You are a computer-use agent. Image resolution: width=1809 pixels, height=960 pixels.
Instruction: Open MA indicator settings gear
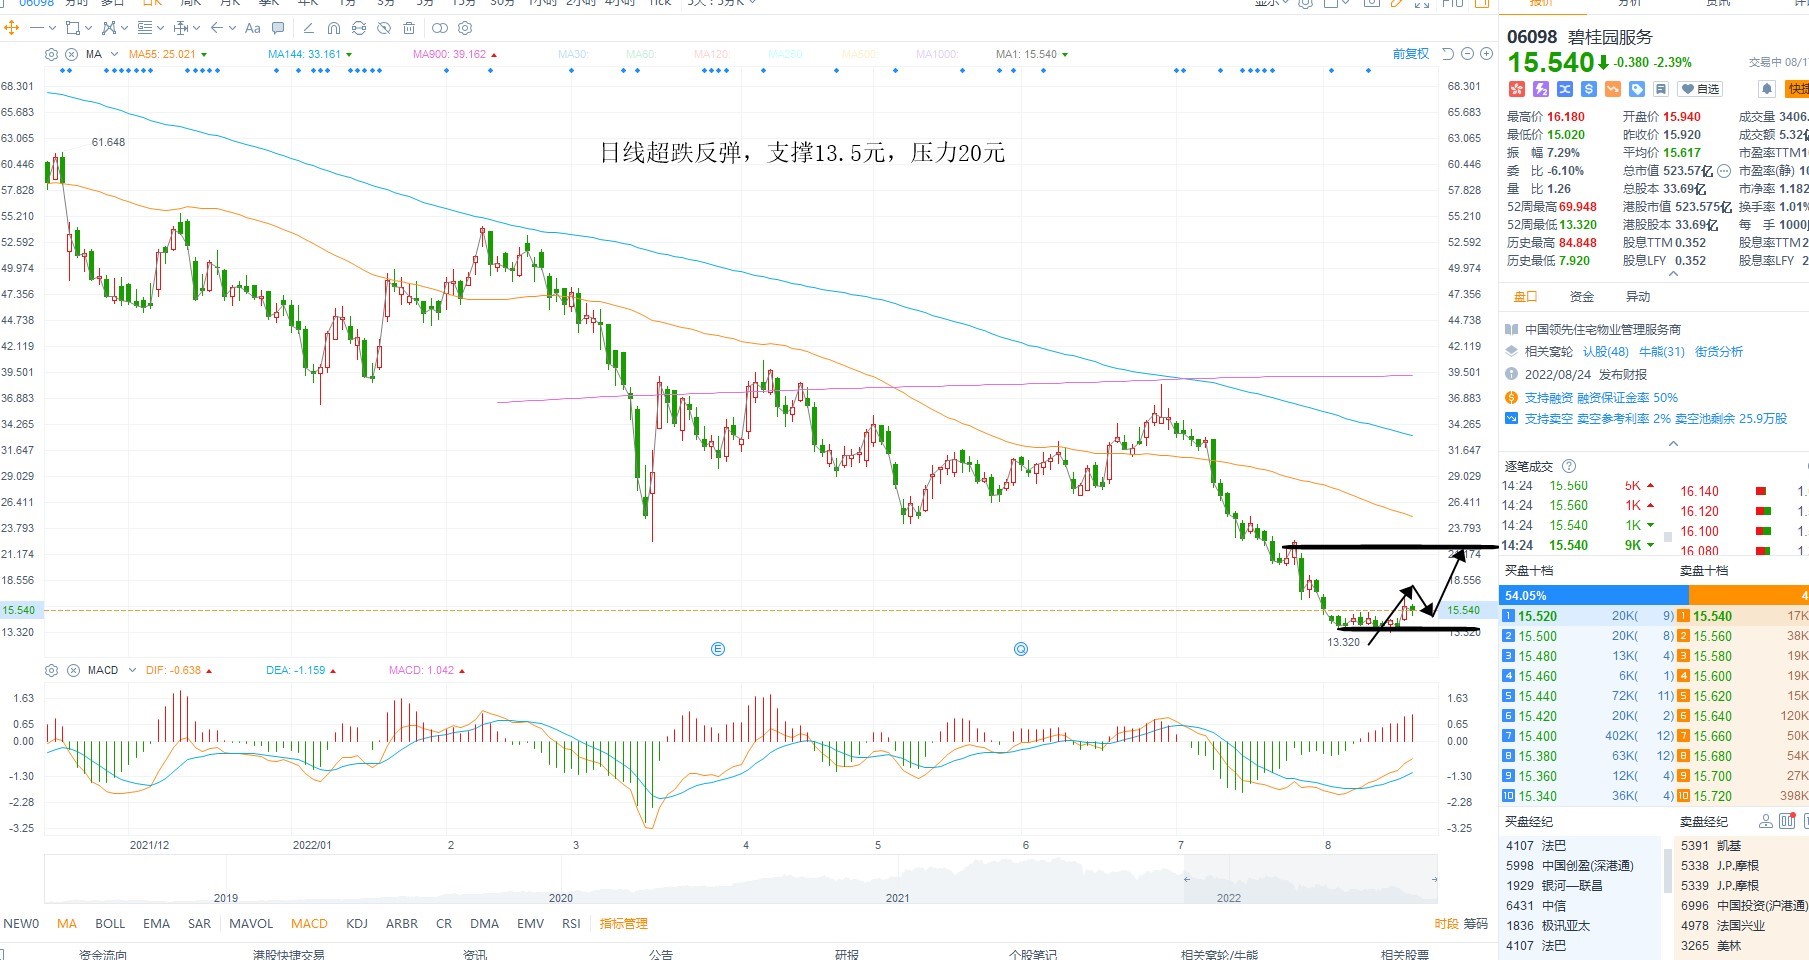click(52, 54)
